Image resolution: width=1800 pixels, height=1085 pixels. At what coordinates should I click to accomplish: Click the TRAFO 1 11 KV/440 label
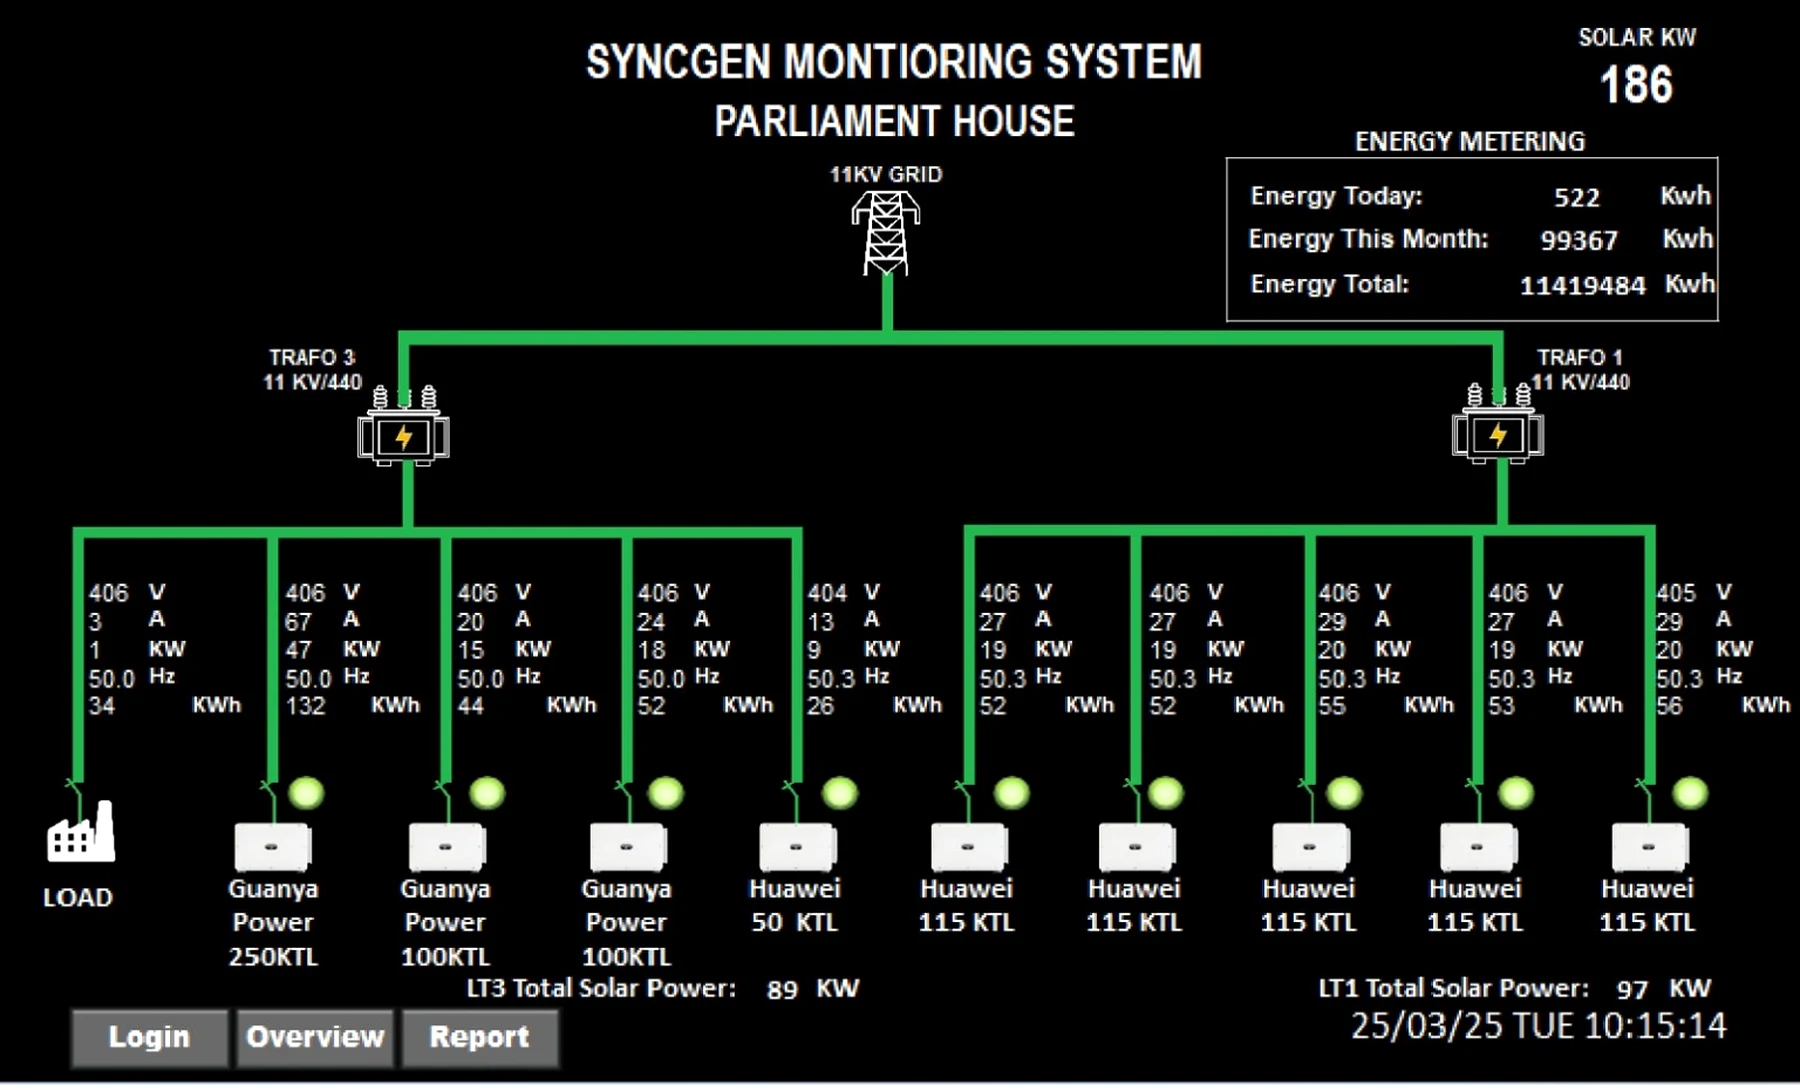[x=1580, y=369]
